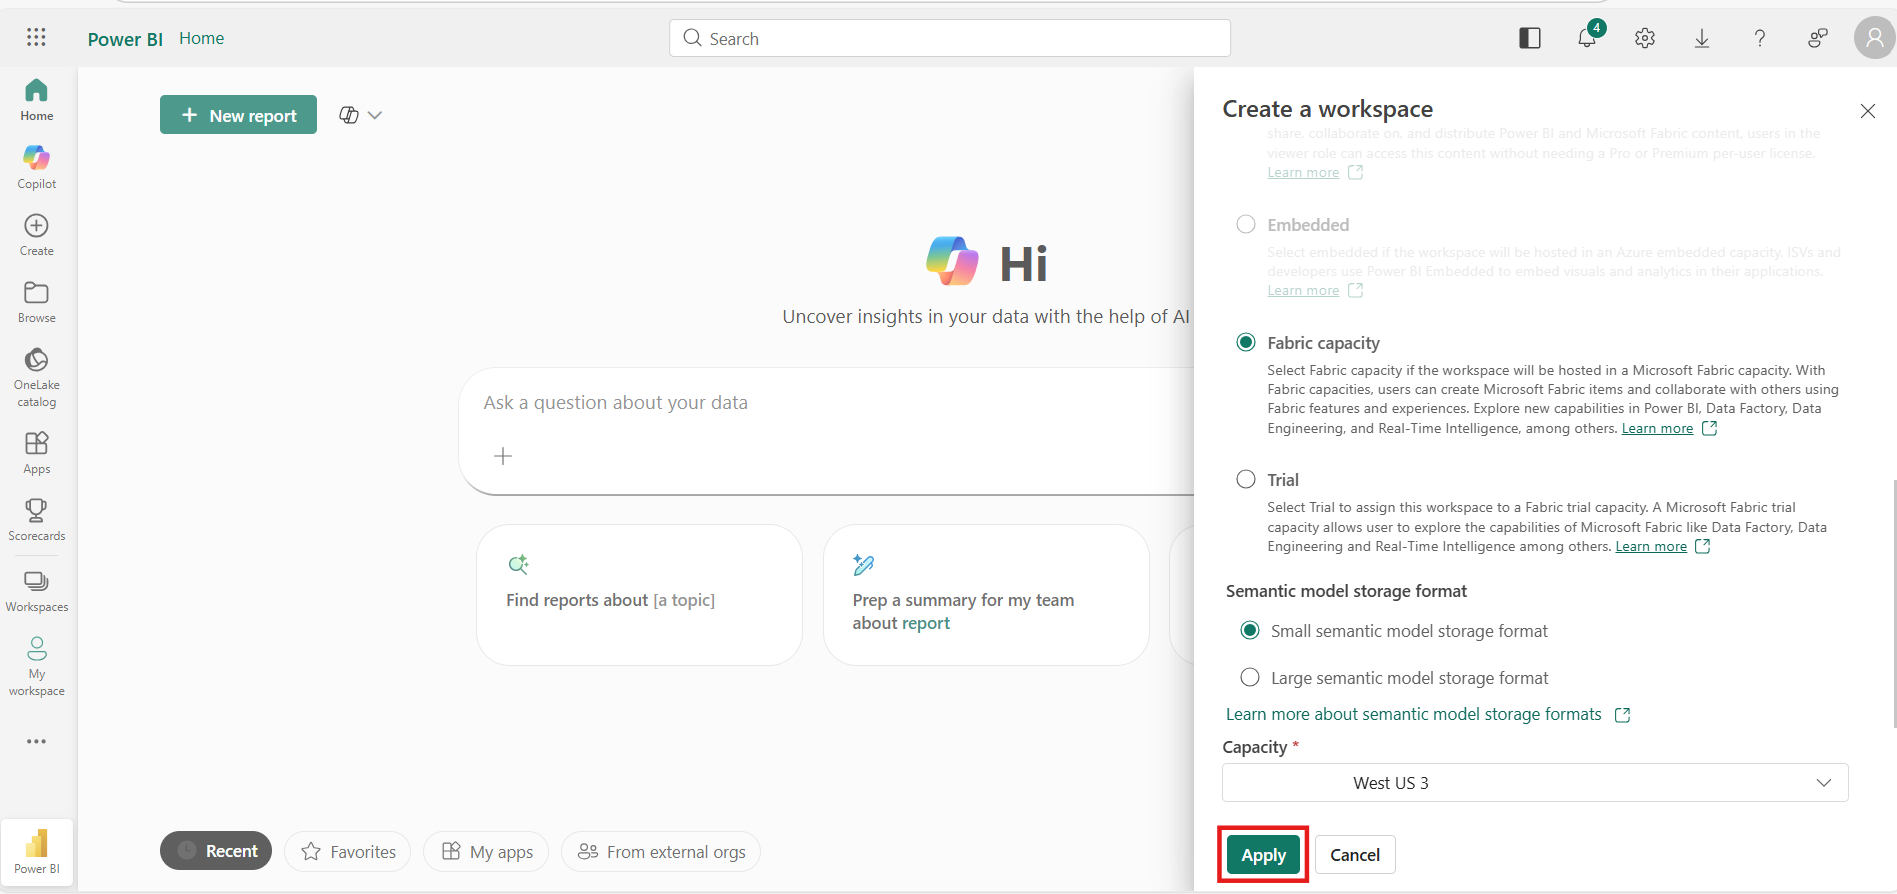This screenshot has width=1897, height=894.
Task: Open the download menu icon
Action: pyautogui.click(x=1702, y=38)
